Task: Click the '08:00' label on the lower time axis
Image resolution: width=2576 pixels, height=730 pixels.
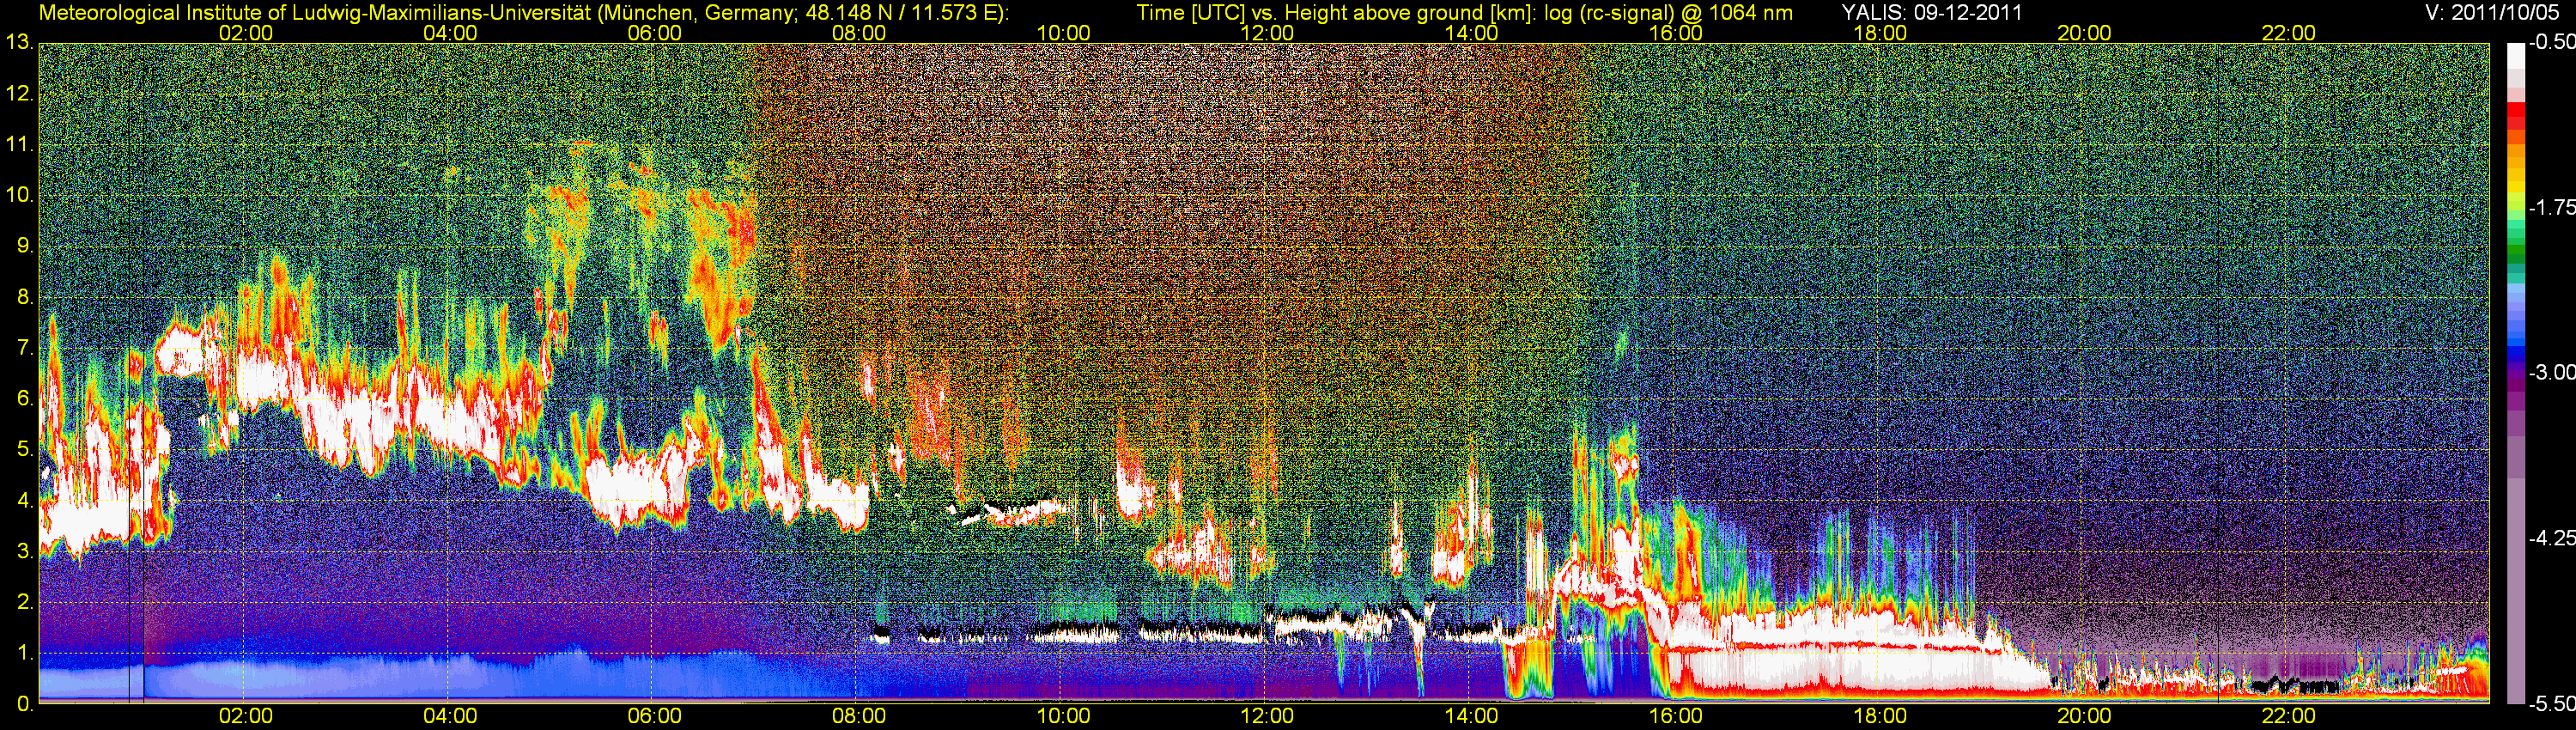Action: (859, 716)
